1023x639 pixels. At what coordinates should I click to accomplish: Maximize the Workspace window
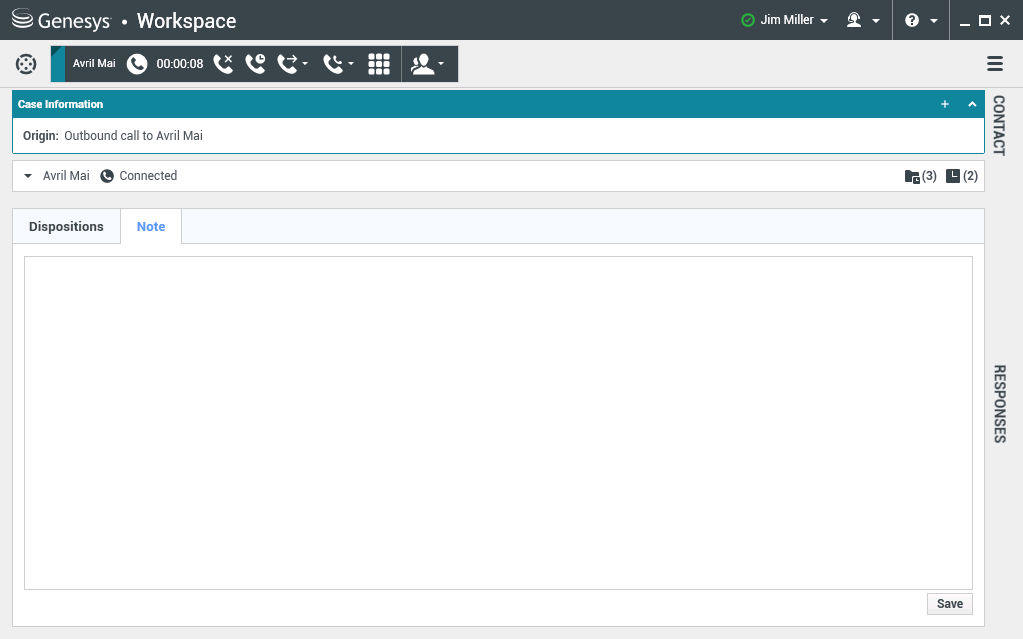pyautogui.click(x=985, y=21)
